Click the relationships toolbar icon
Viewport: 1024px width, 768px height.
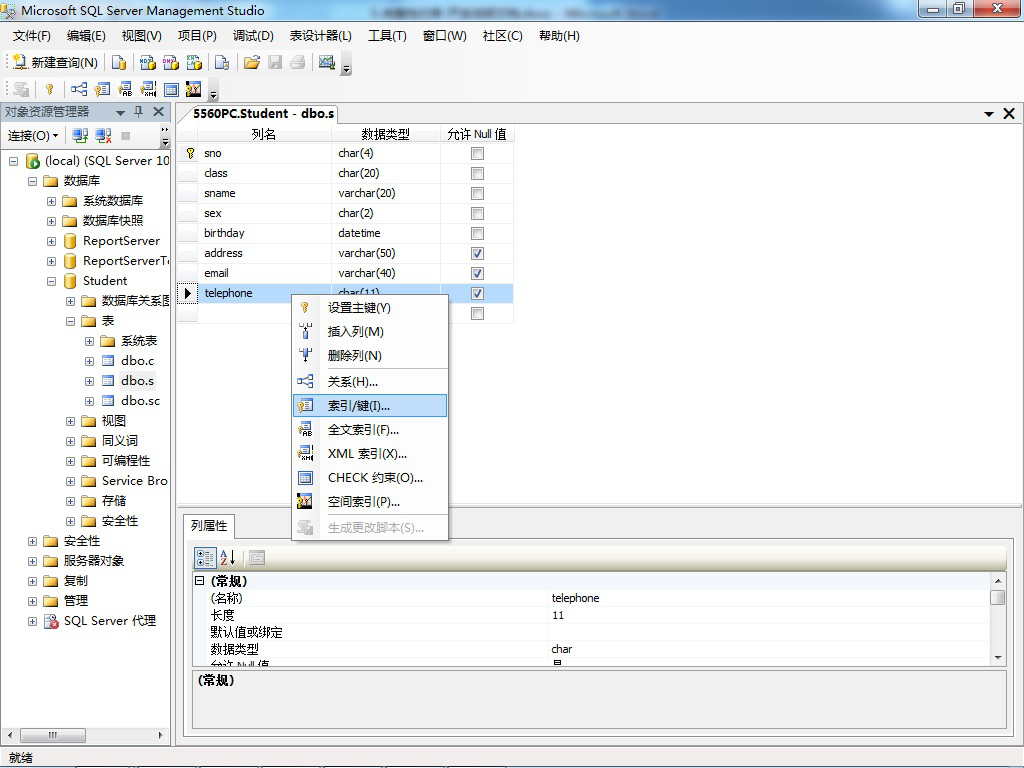click(79, 89)
